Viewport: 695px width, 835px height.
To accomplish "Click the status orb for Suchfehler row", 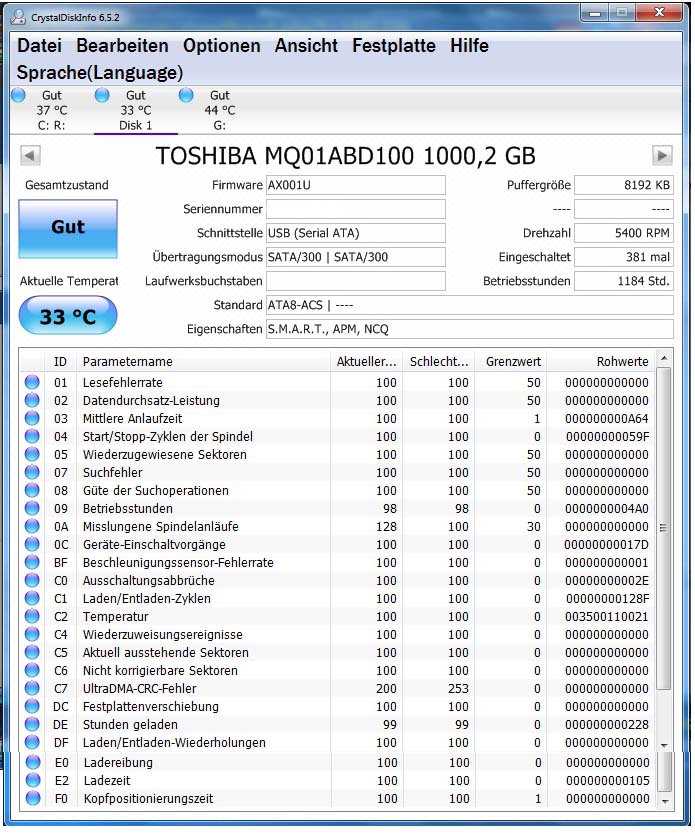I will pos(32,472).
